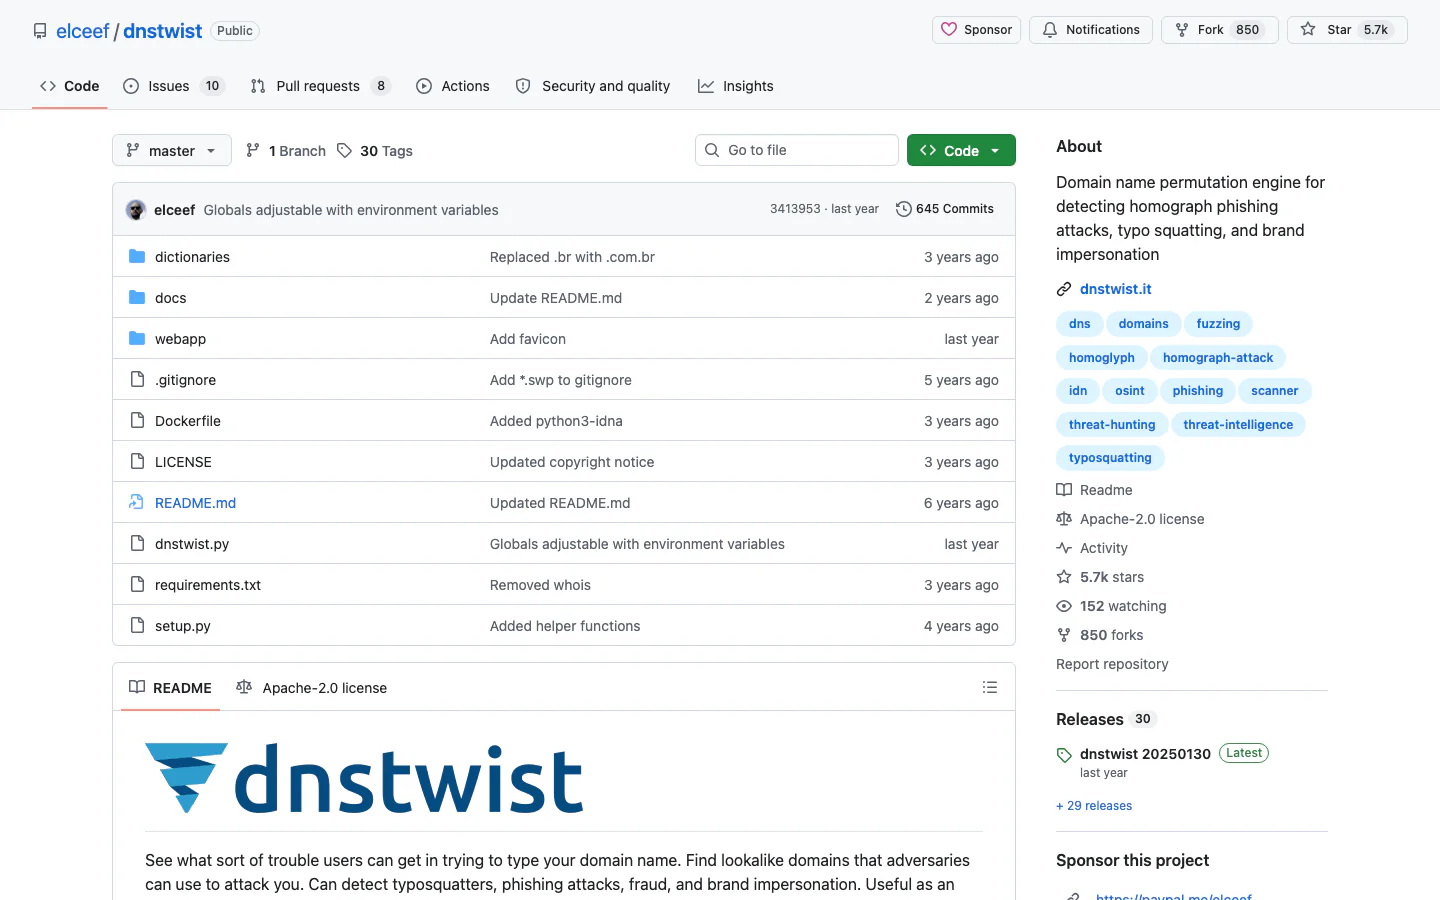Click the Sponsor heart button
Viewport: 1440px width, 900px height.
976,30
